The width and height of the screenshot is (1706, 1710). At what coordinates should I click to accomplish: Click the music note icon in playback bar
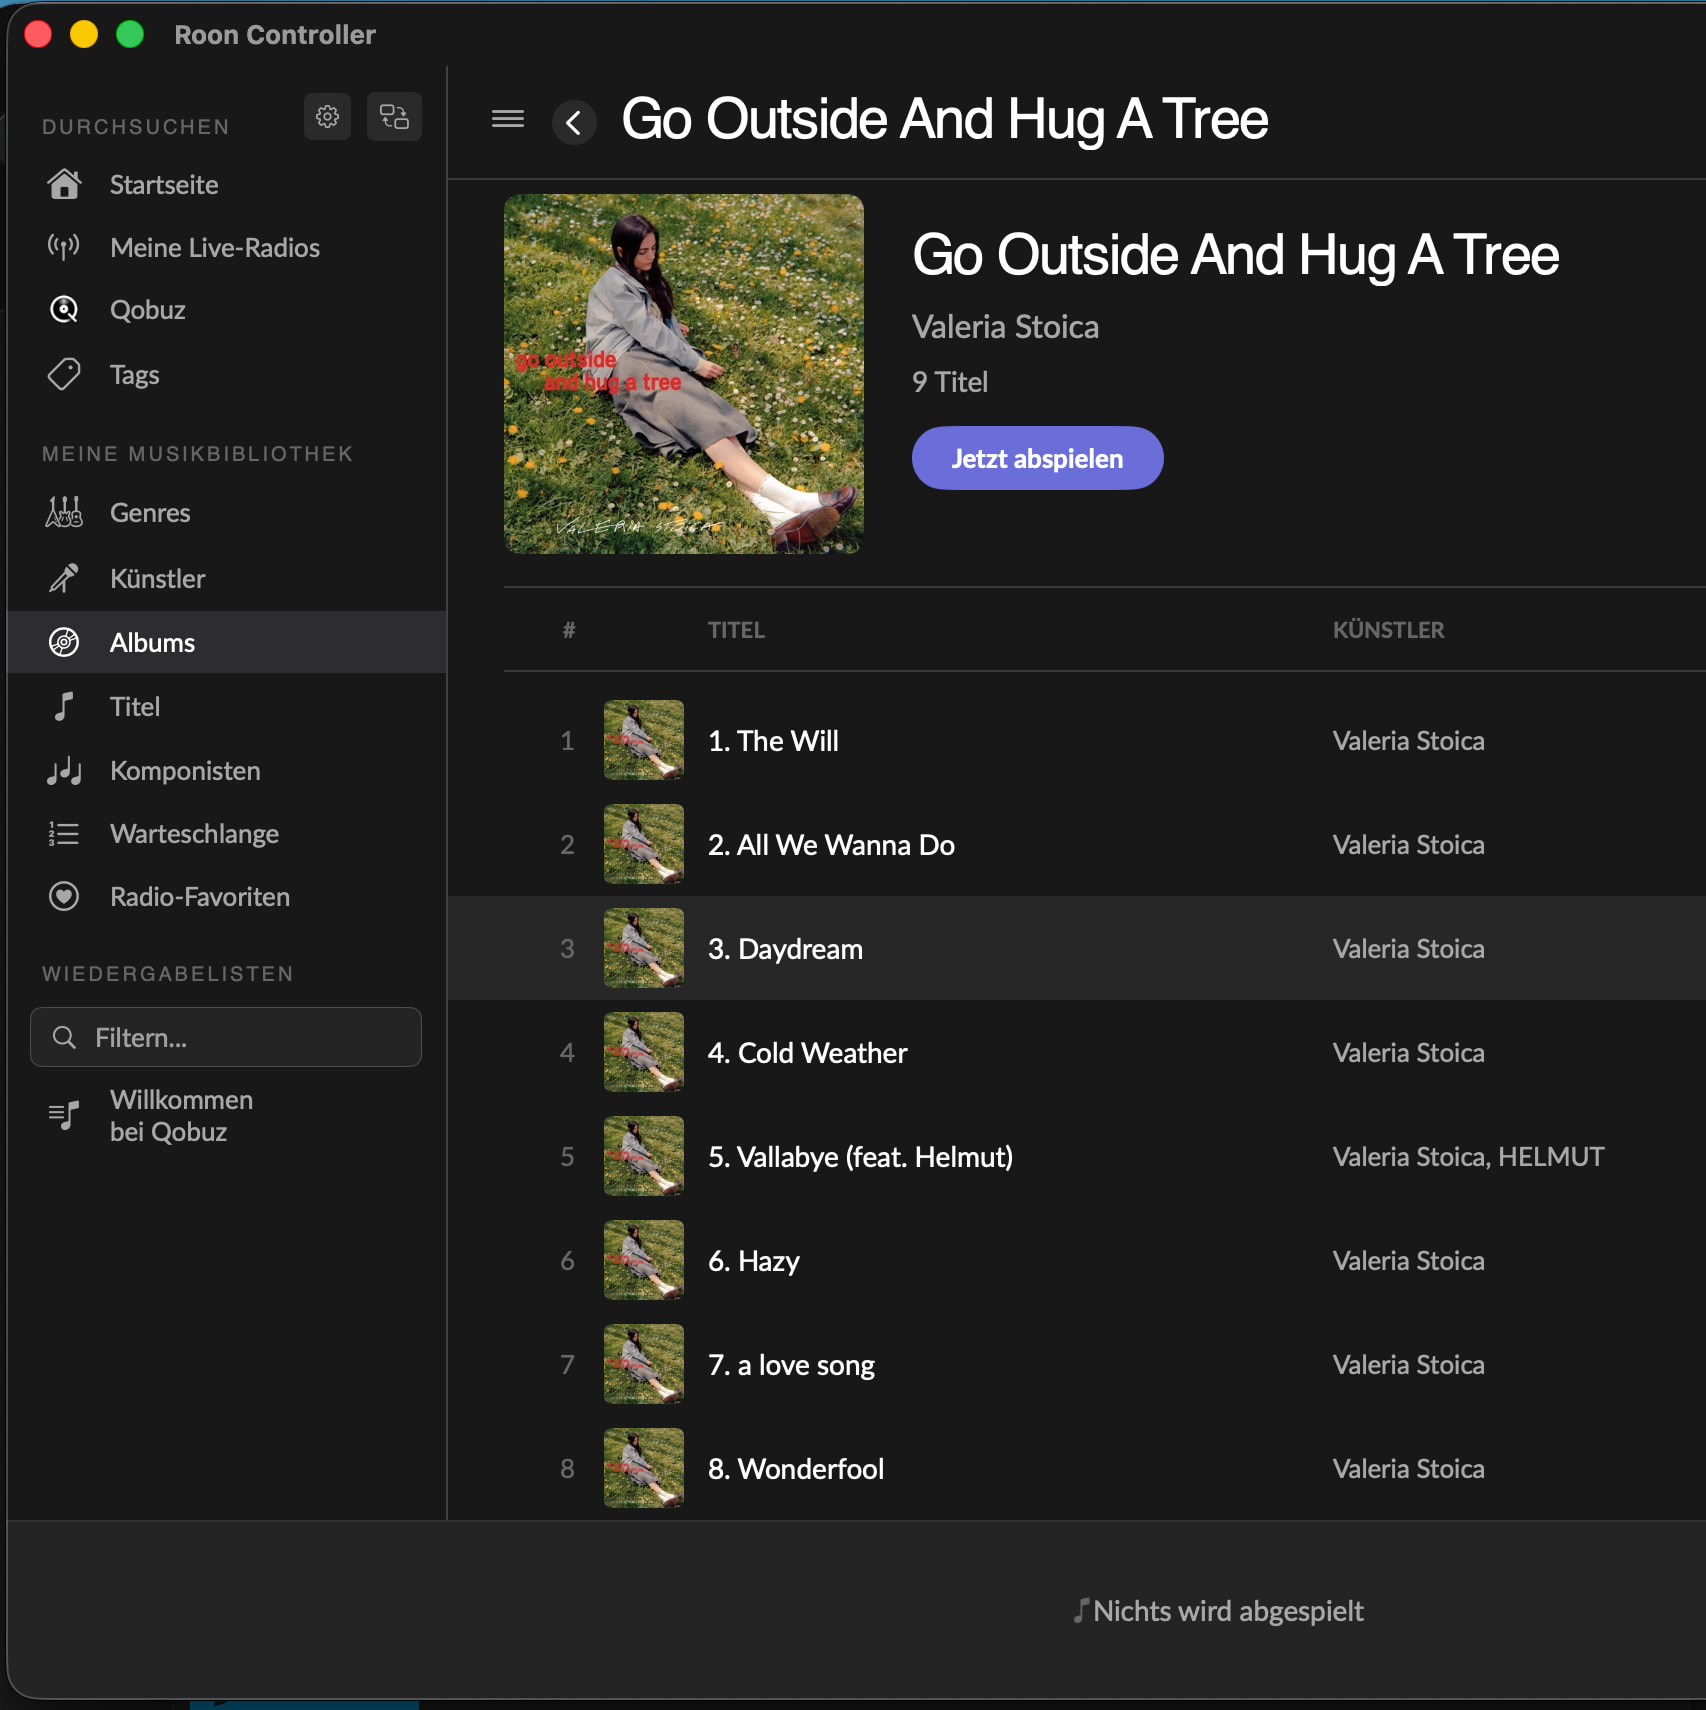click(x=1080, y=1610)
